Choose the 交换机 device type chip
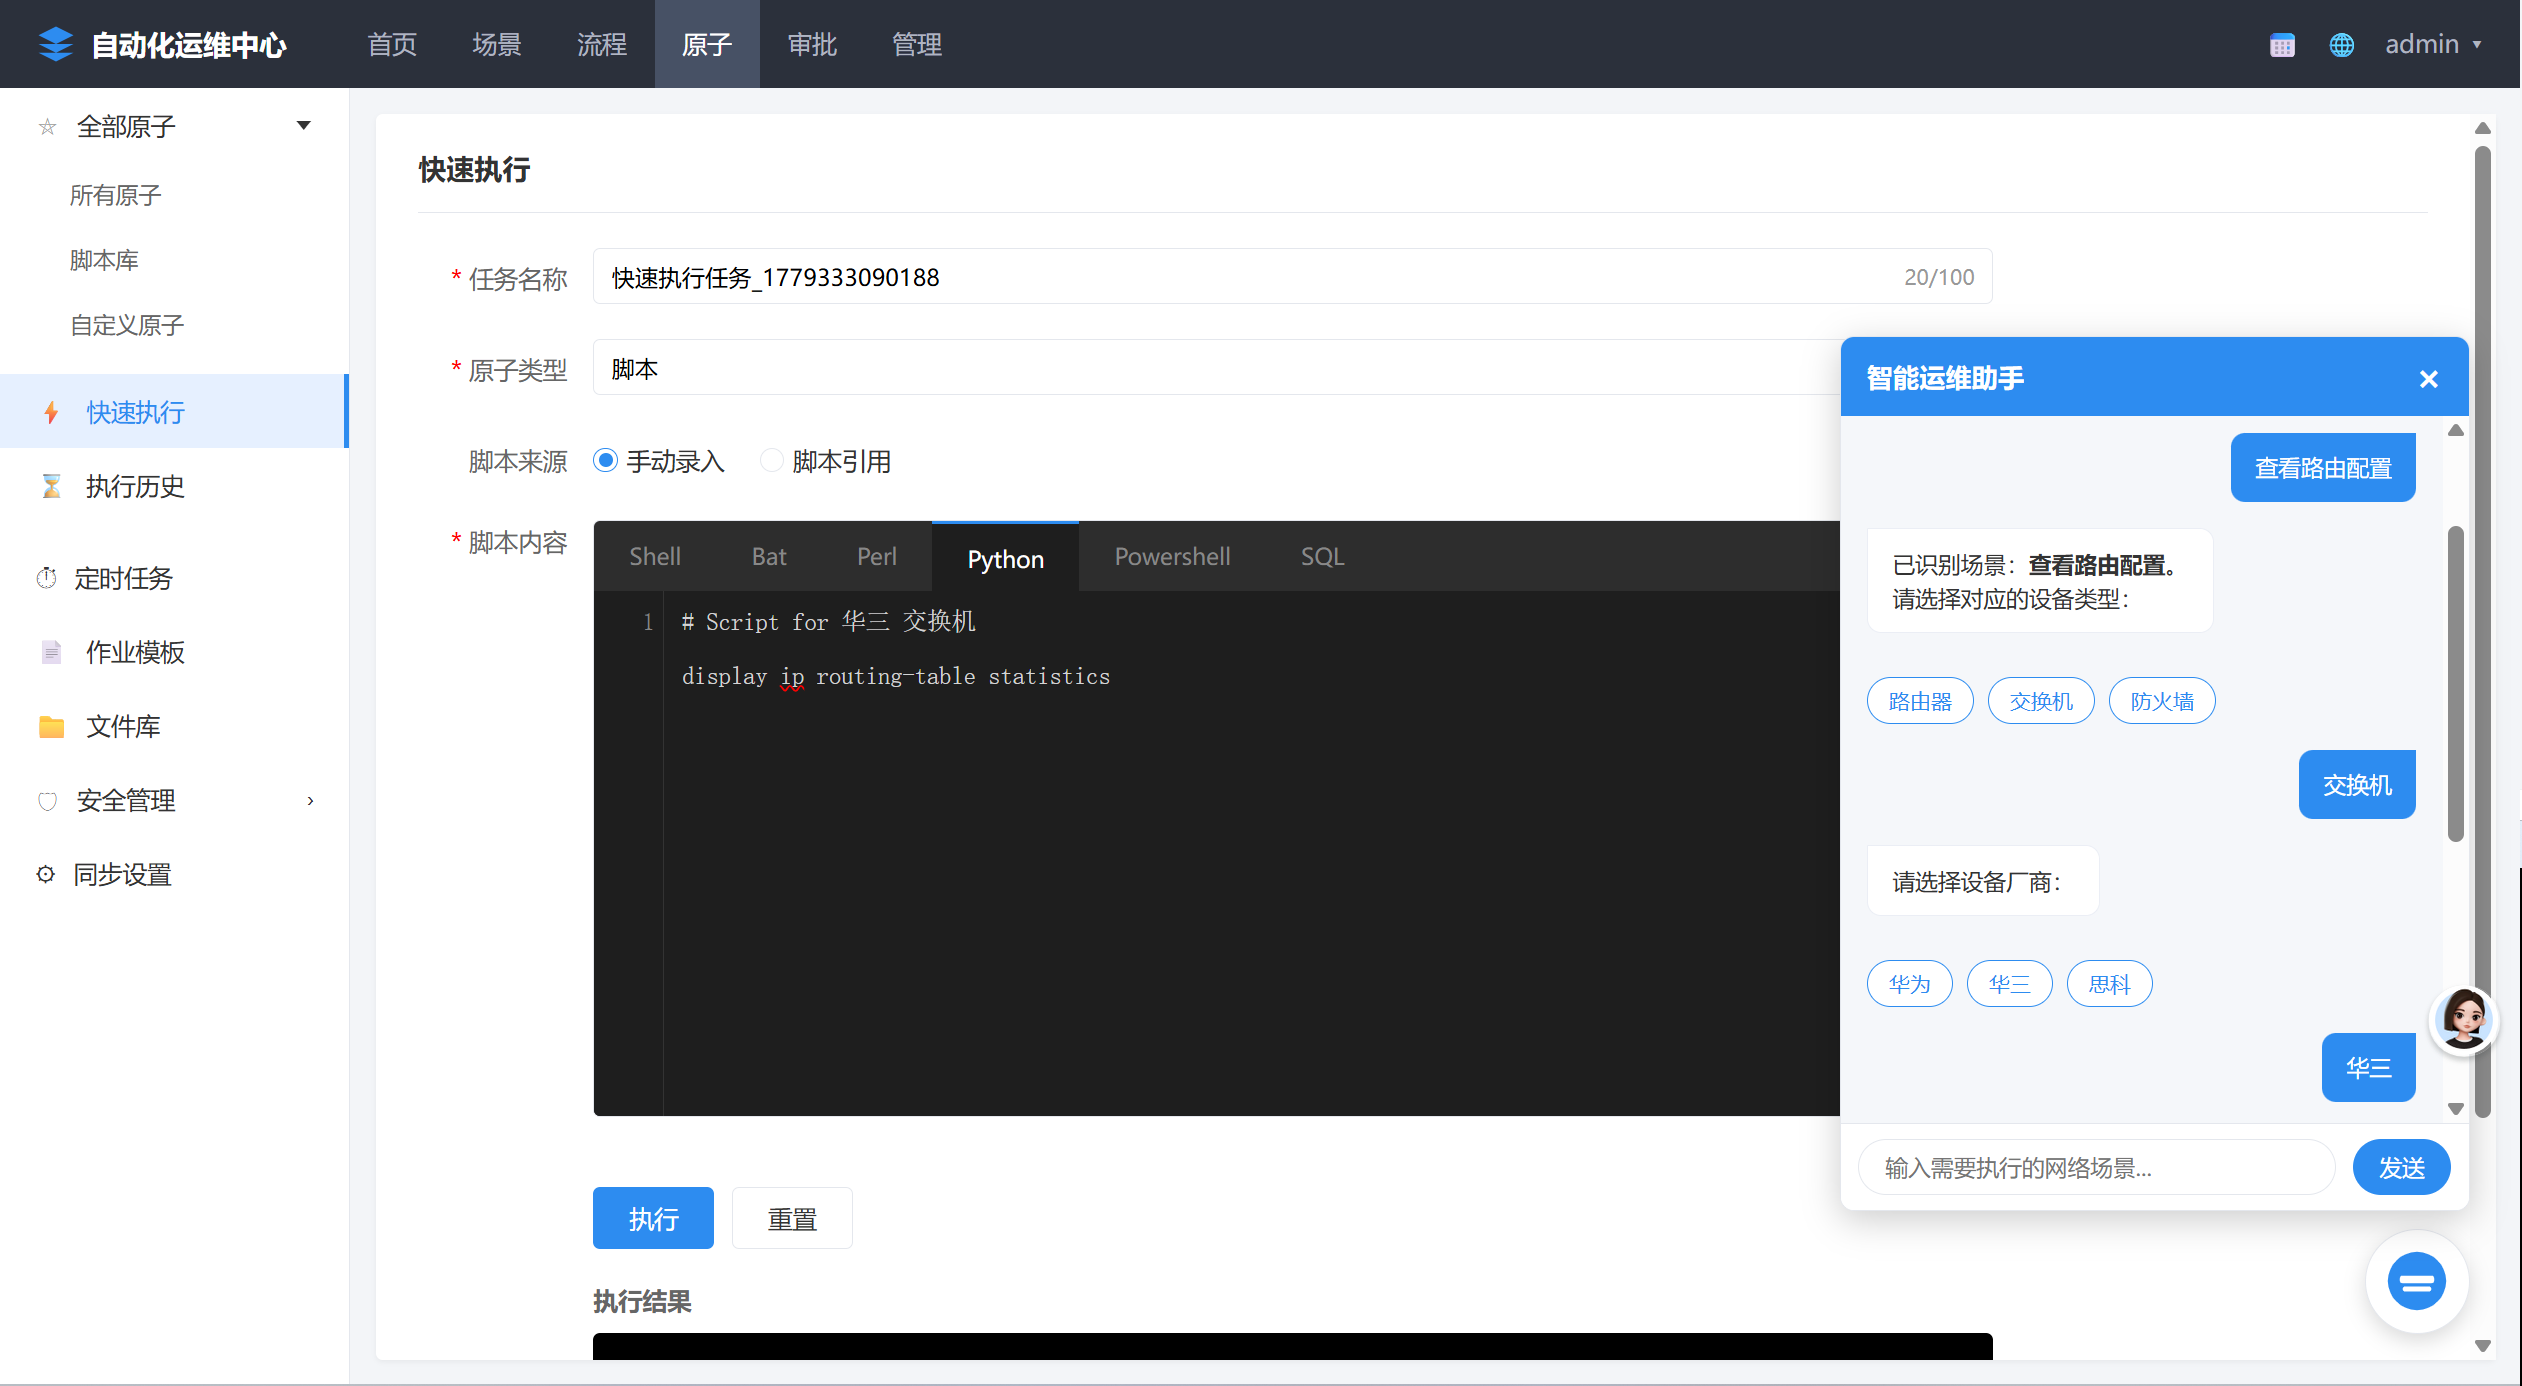The width and height of the screenshot is (2522, 1386). [x=2041, y=701]
